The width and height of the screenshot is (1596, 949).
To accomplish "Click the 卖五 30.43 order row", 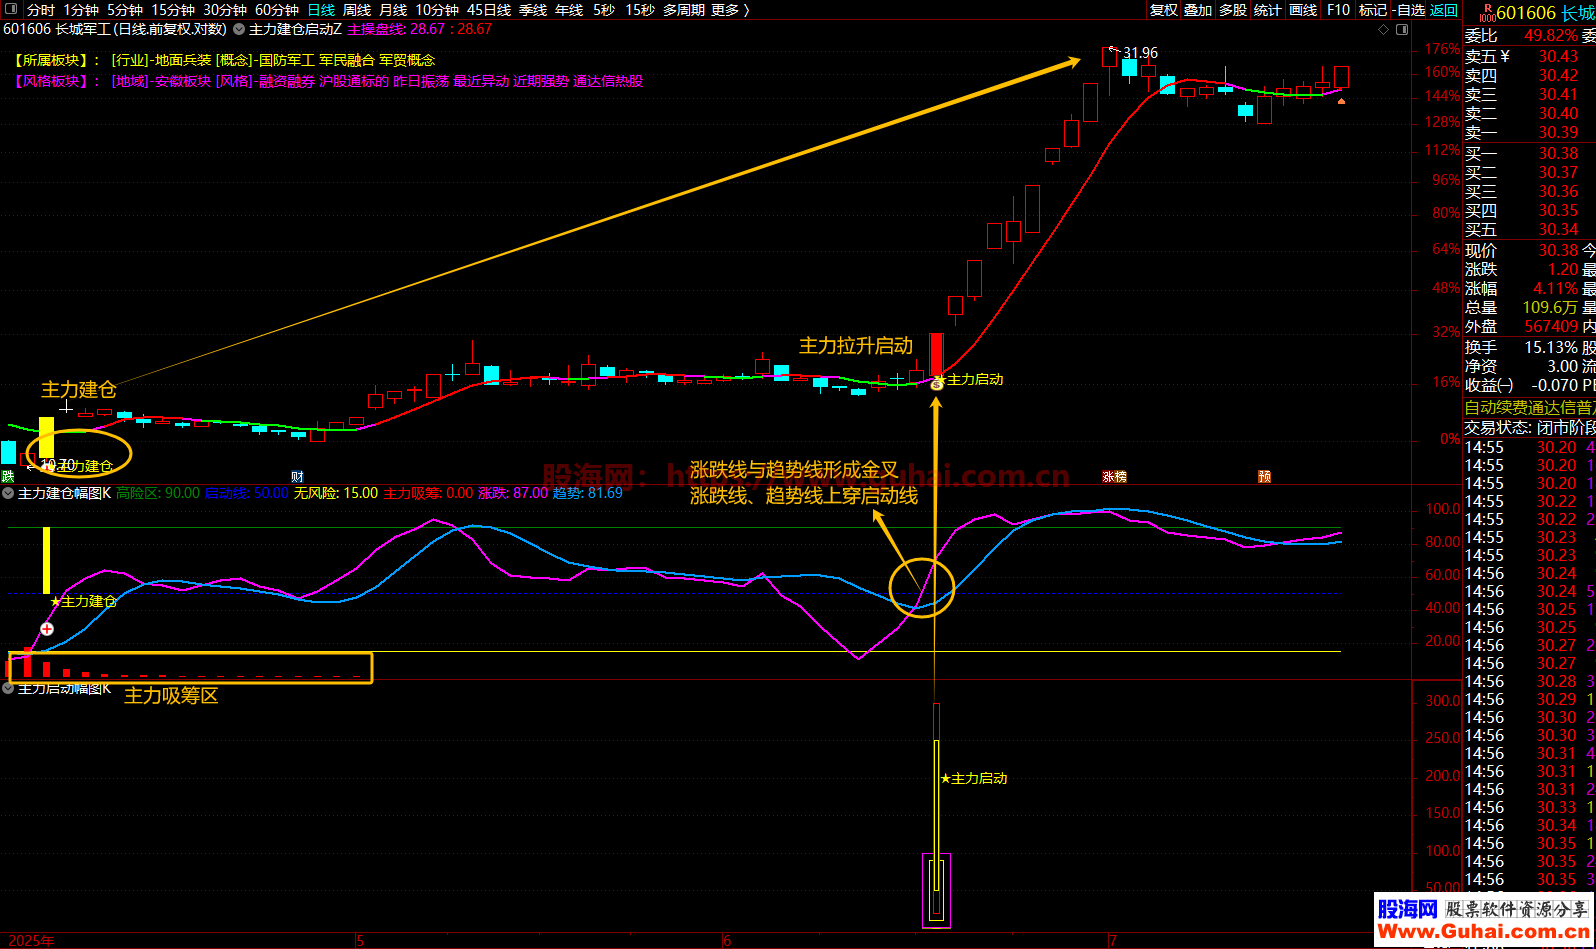I will [1522, 56].
